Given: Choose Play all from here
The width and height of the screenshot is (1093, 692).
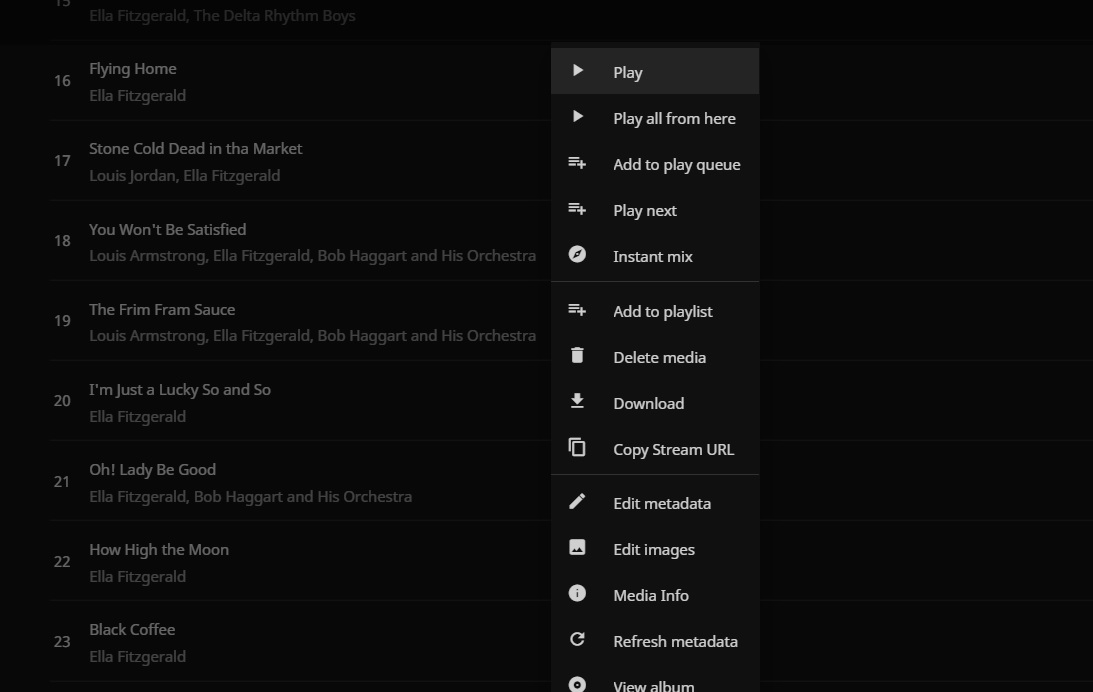Looking at the screenshot, I should coord(674,118).
